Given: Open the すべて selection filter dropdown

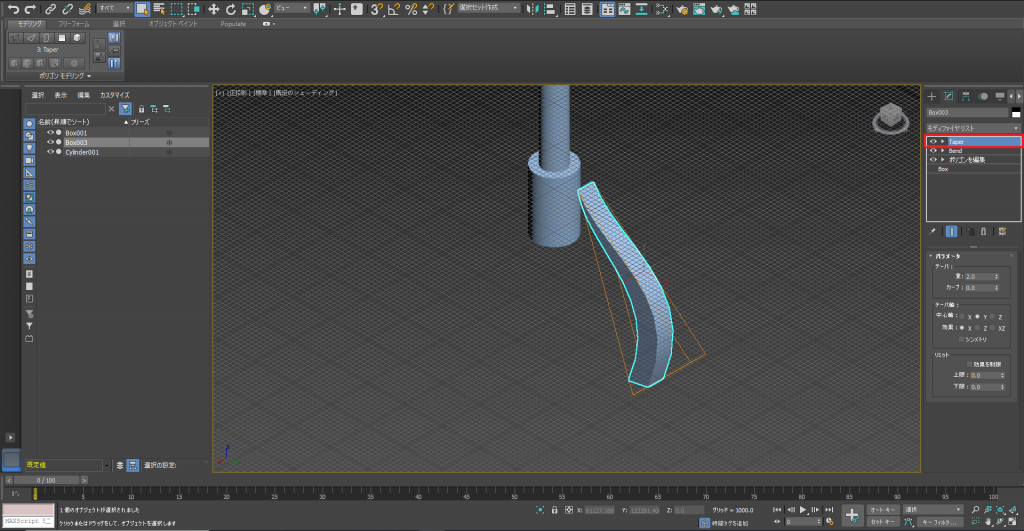Looking at the screenshot, I should pos(114,8).
